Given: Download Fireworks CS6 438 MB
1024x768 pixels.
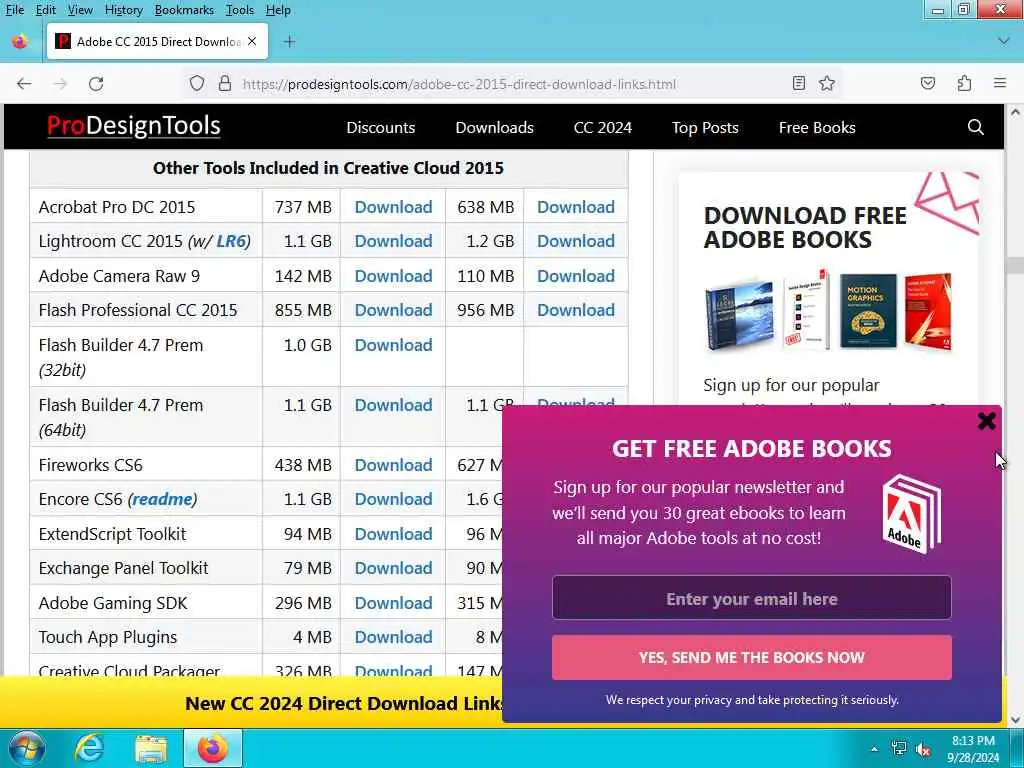Looking at the screenshot, I should (x=393, y=465).
